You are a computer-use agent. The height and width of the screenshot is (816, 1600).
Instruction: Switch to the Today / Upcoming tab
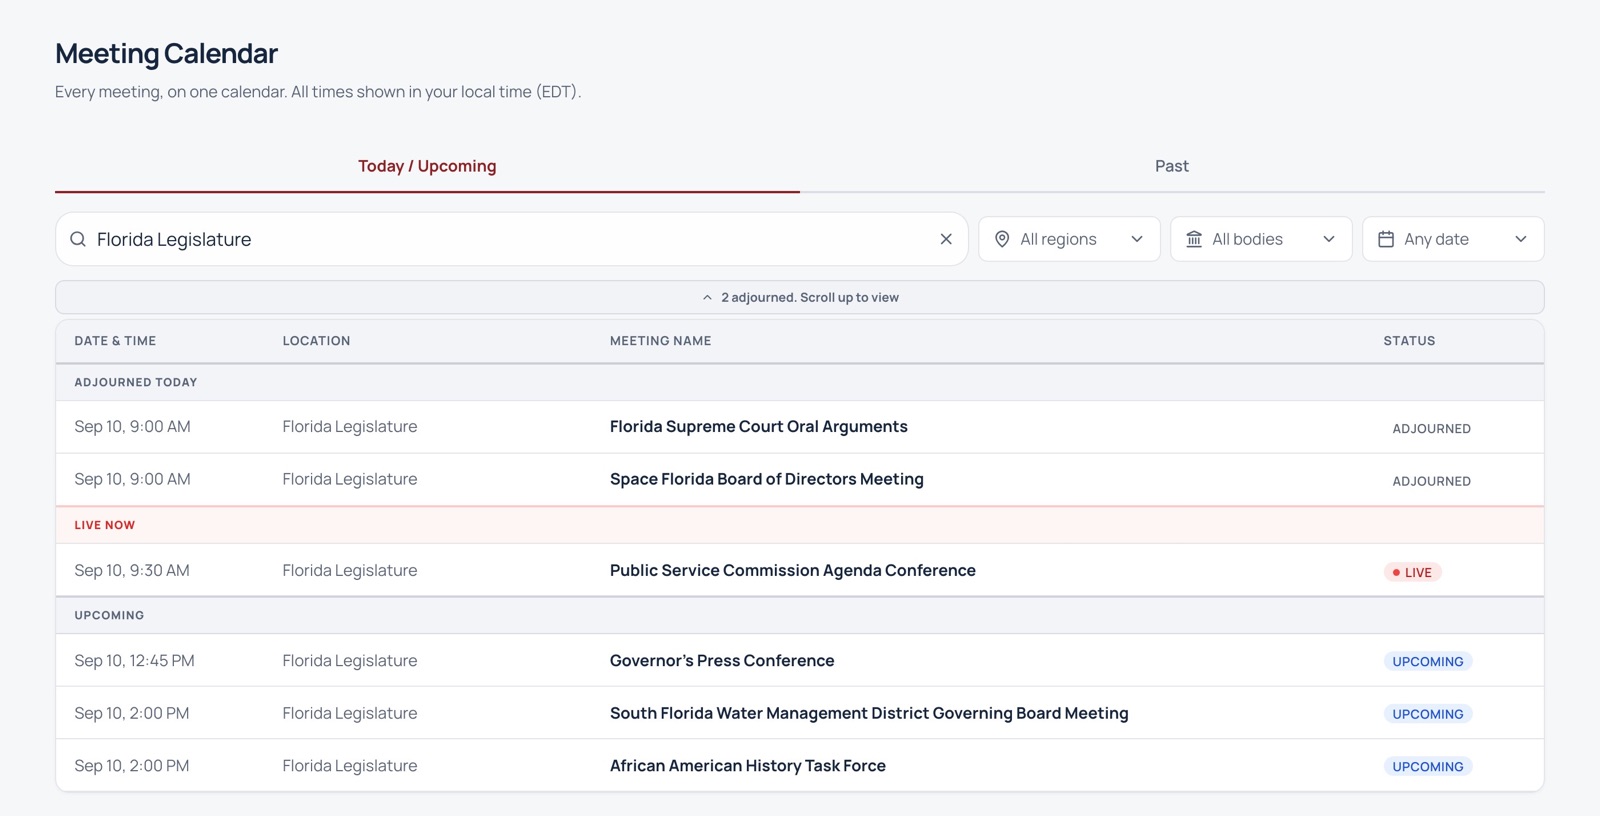tap(427, 166)
